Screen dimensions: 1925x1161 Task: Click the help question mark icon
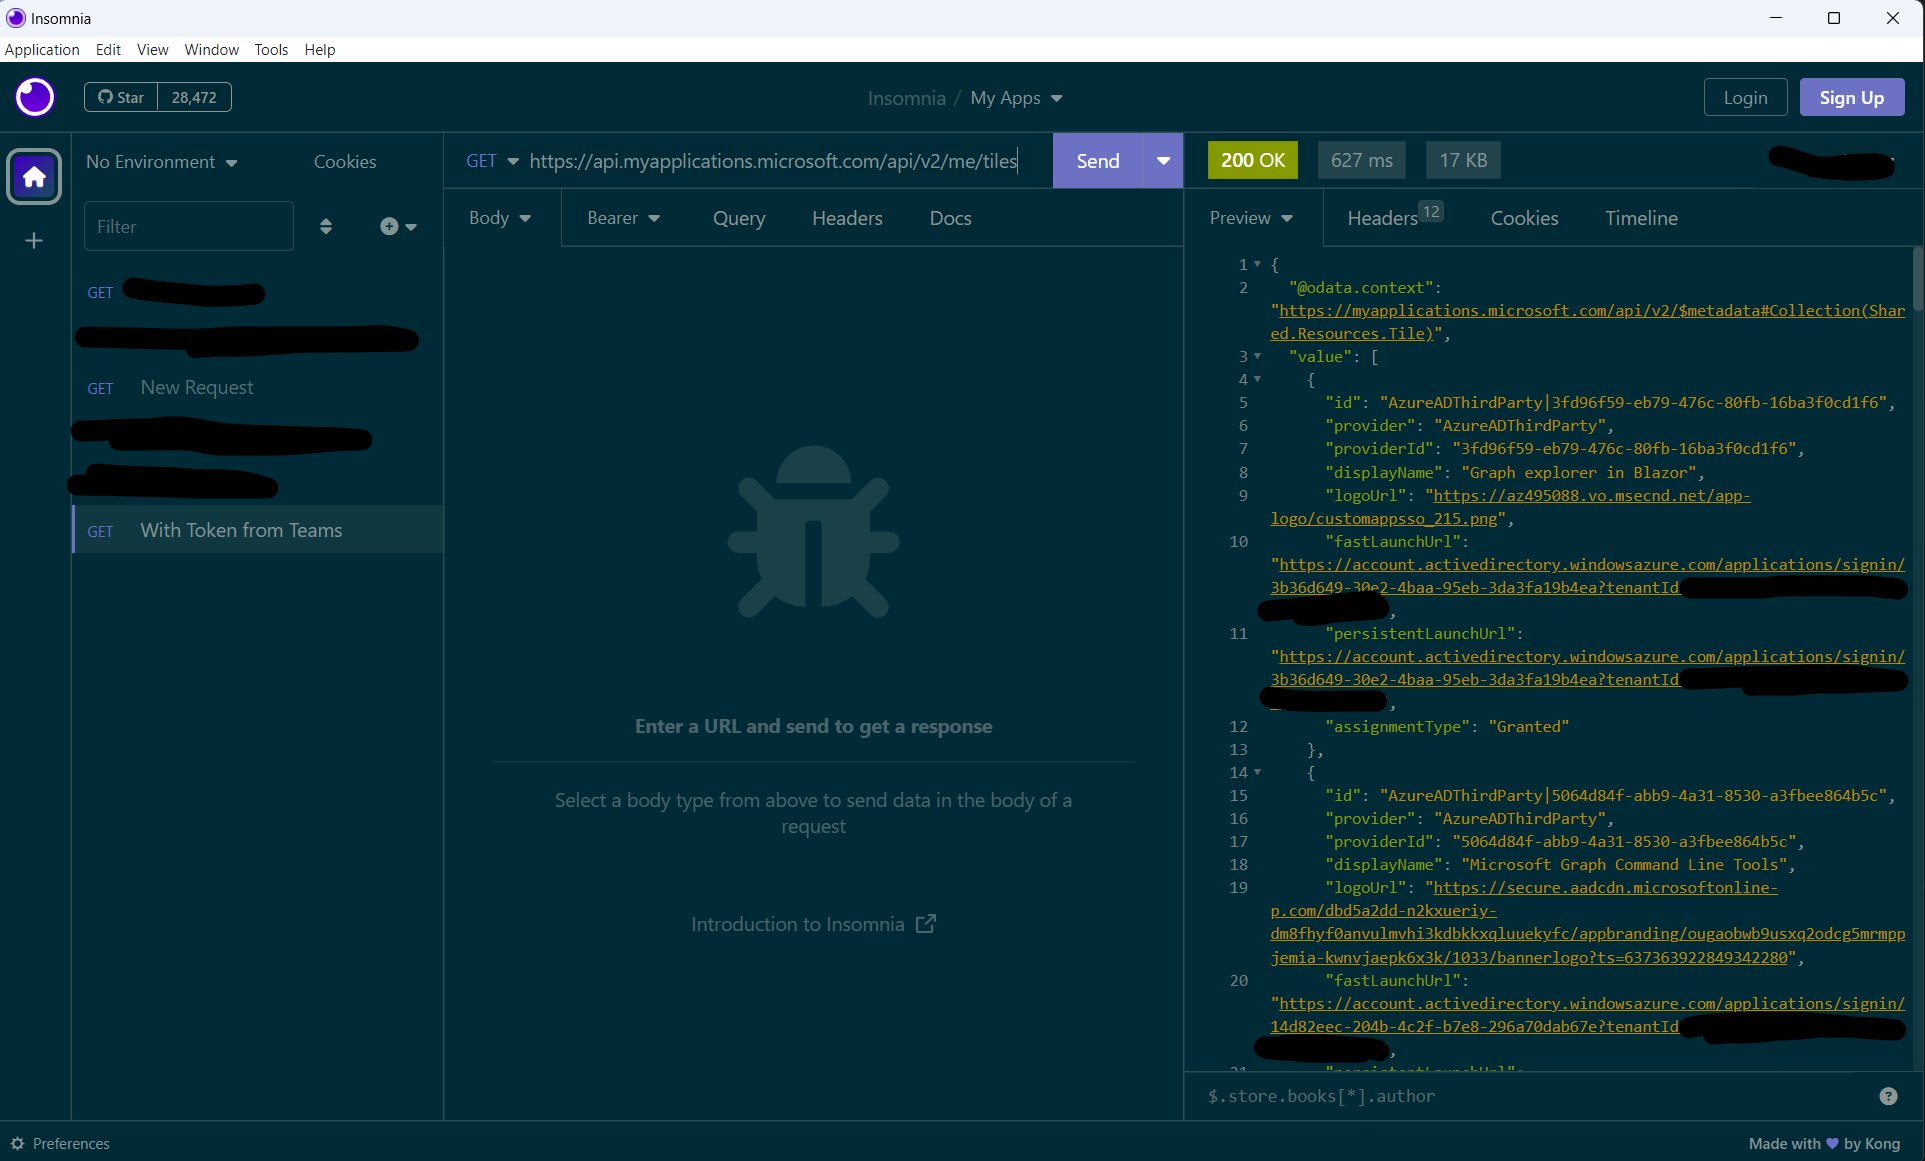pos(1888,1096)
